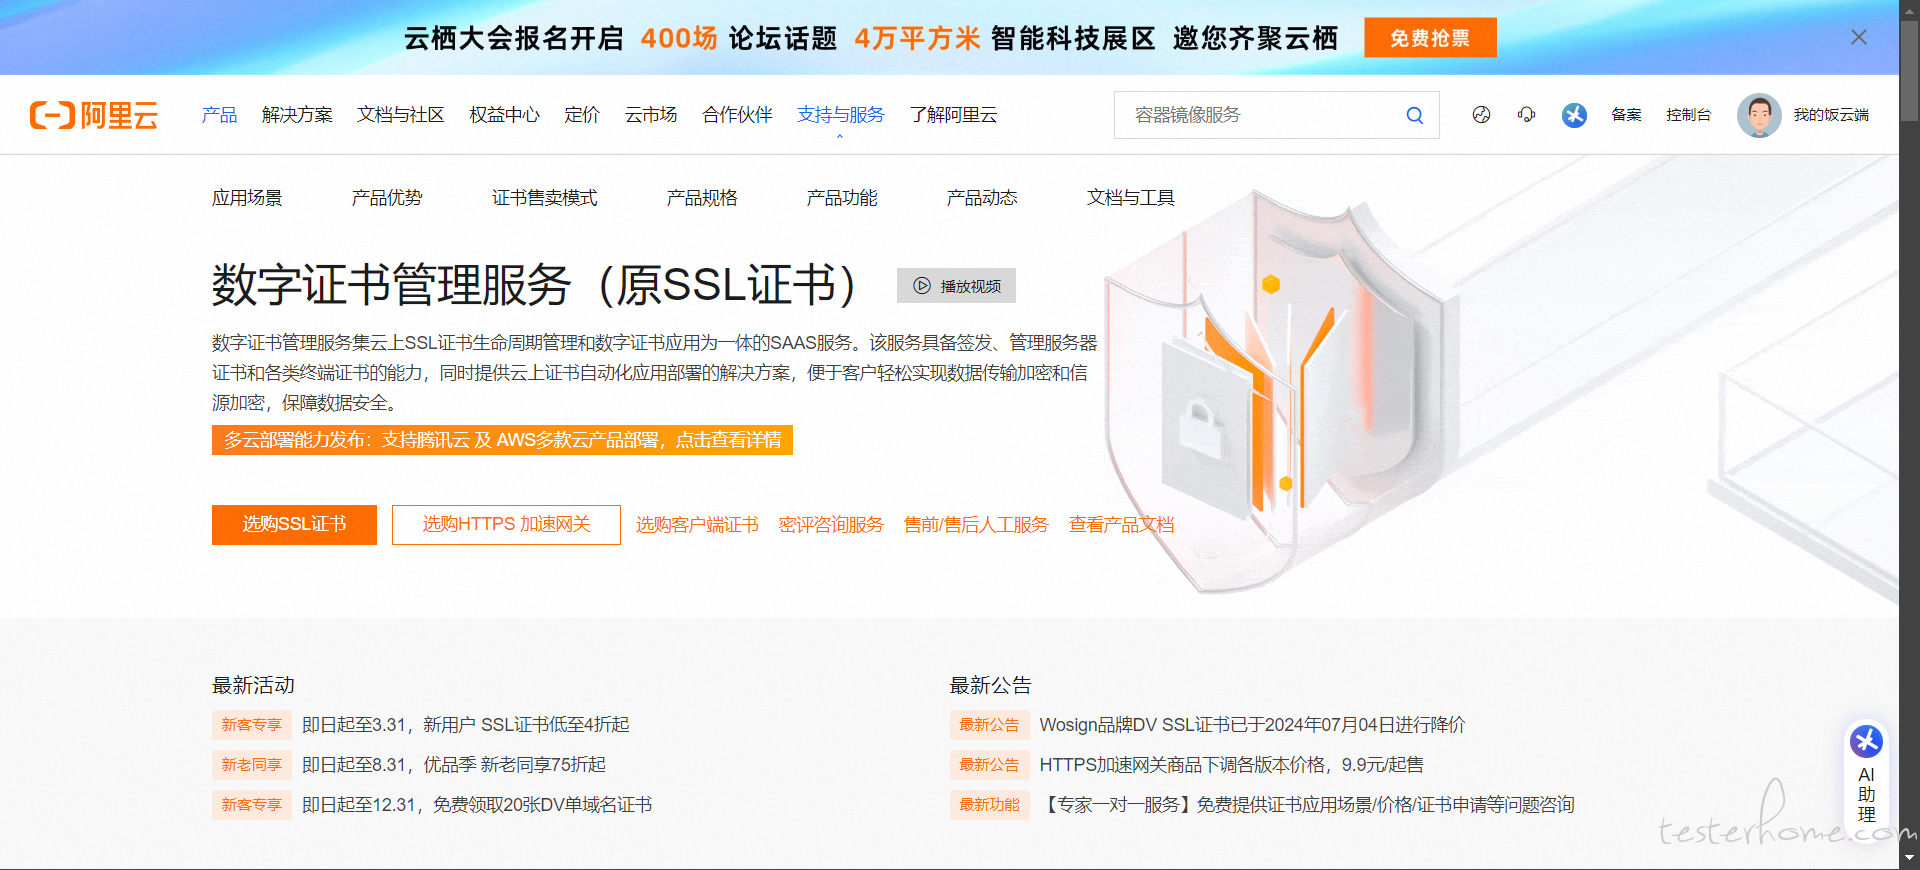Switch to the 文档与工具 tab
This screenshot has width=1920, height=870.
click(1131, 198)
